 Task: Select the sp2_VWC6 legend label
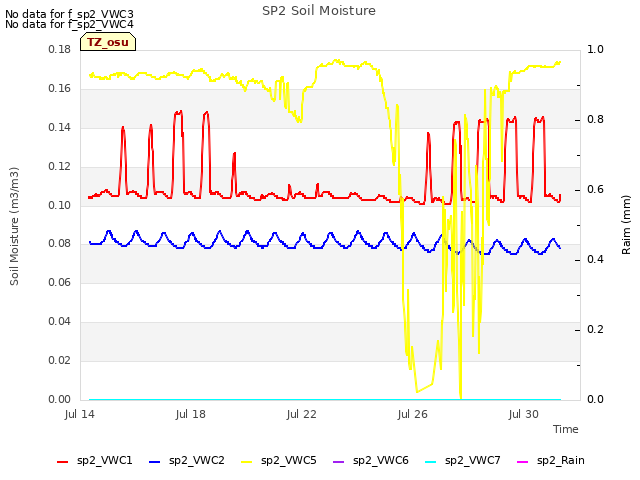click(x=381, y=461)
